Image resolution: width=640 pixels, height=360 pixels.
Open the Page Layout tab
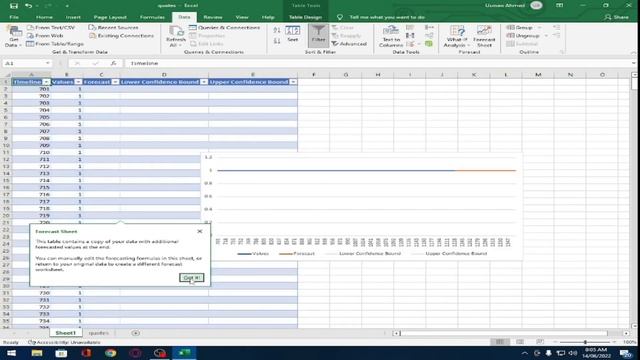pyautogui.click(x=110, y=17)
